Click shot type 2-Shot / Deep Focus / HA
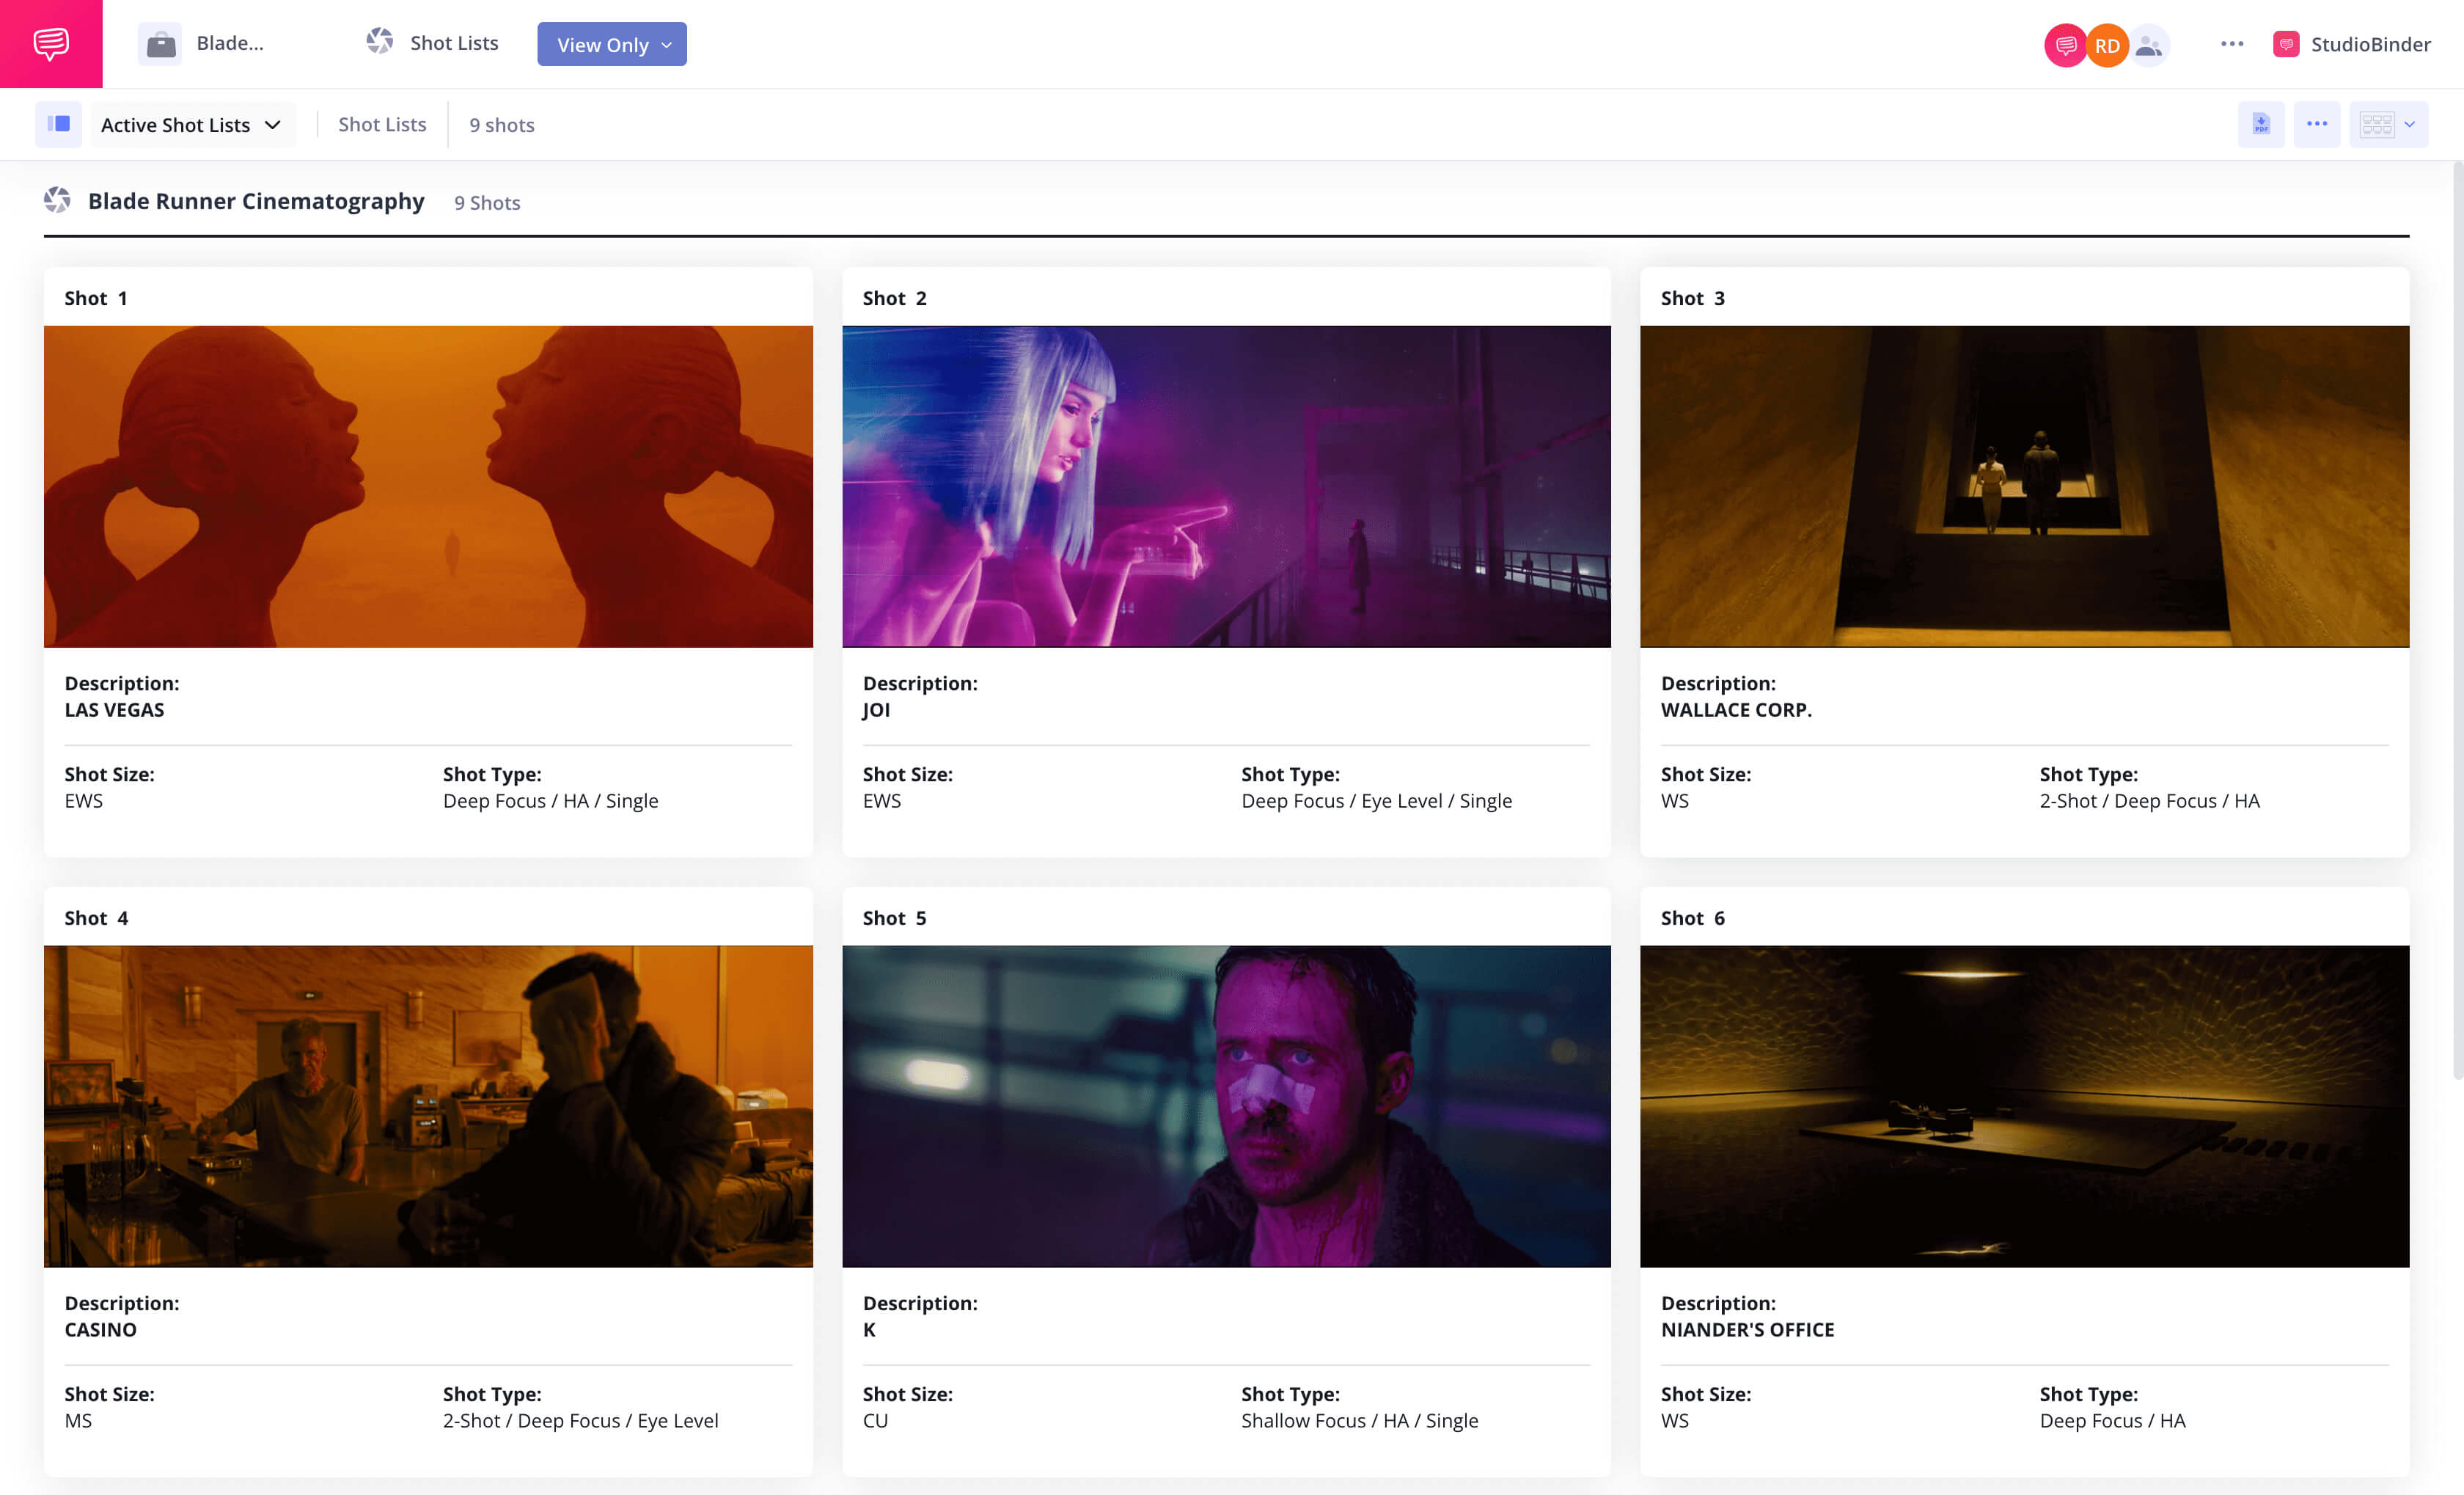 tap(2149, 801)
